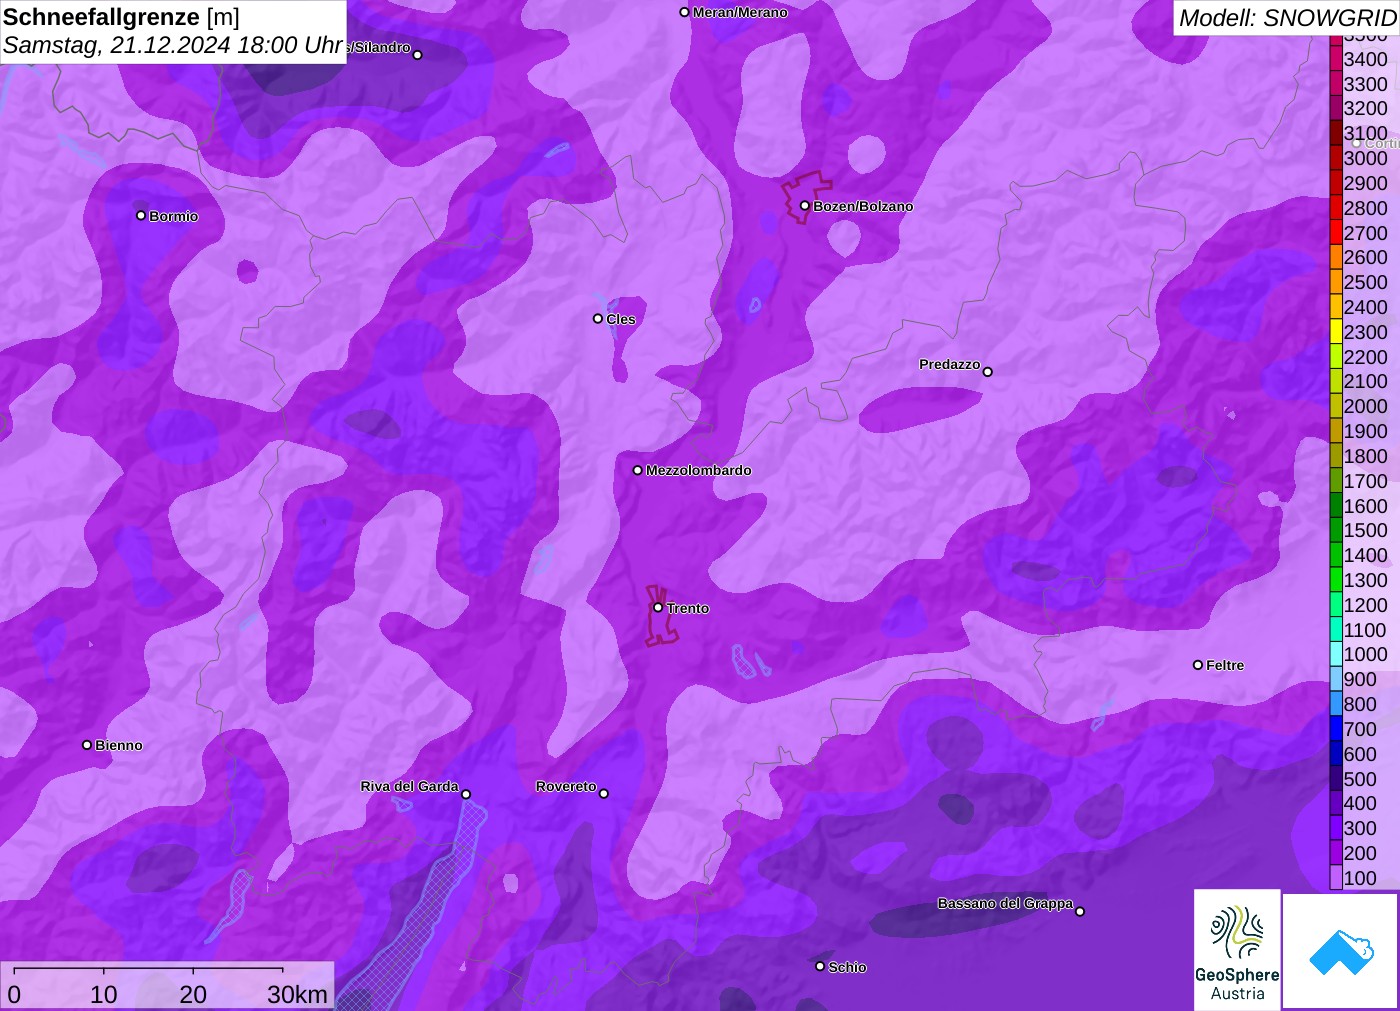This screenshot has height=1011, width=1400.
Task: Click the legend value 200
Action: click(1360, 853)
